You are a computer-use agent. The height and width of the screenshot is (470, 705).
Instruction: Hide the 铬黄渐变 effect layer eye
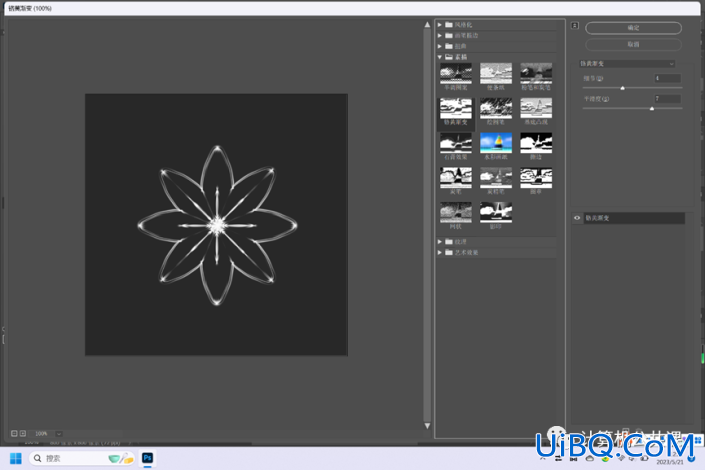click(577, 218)
